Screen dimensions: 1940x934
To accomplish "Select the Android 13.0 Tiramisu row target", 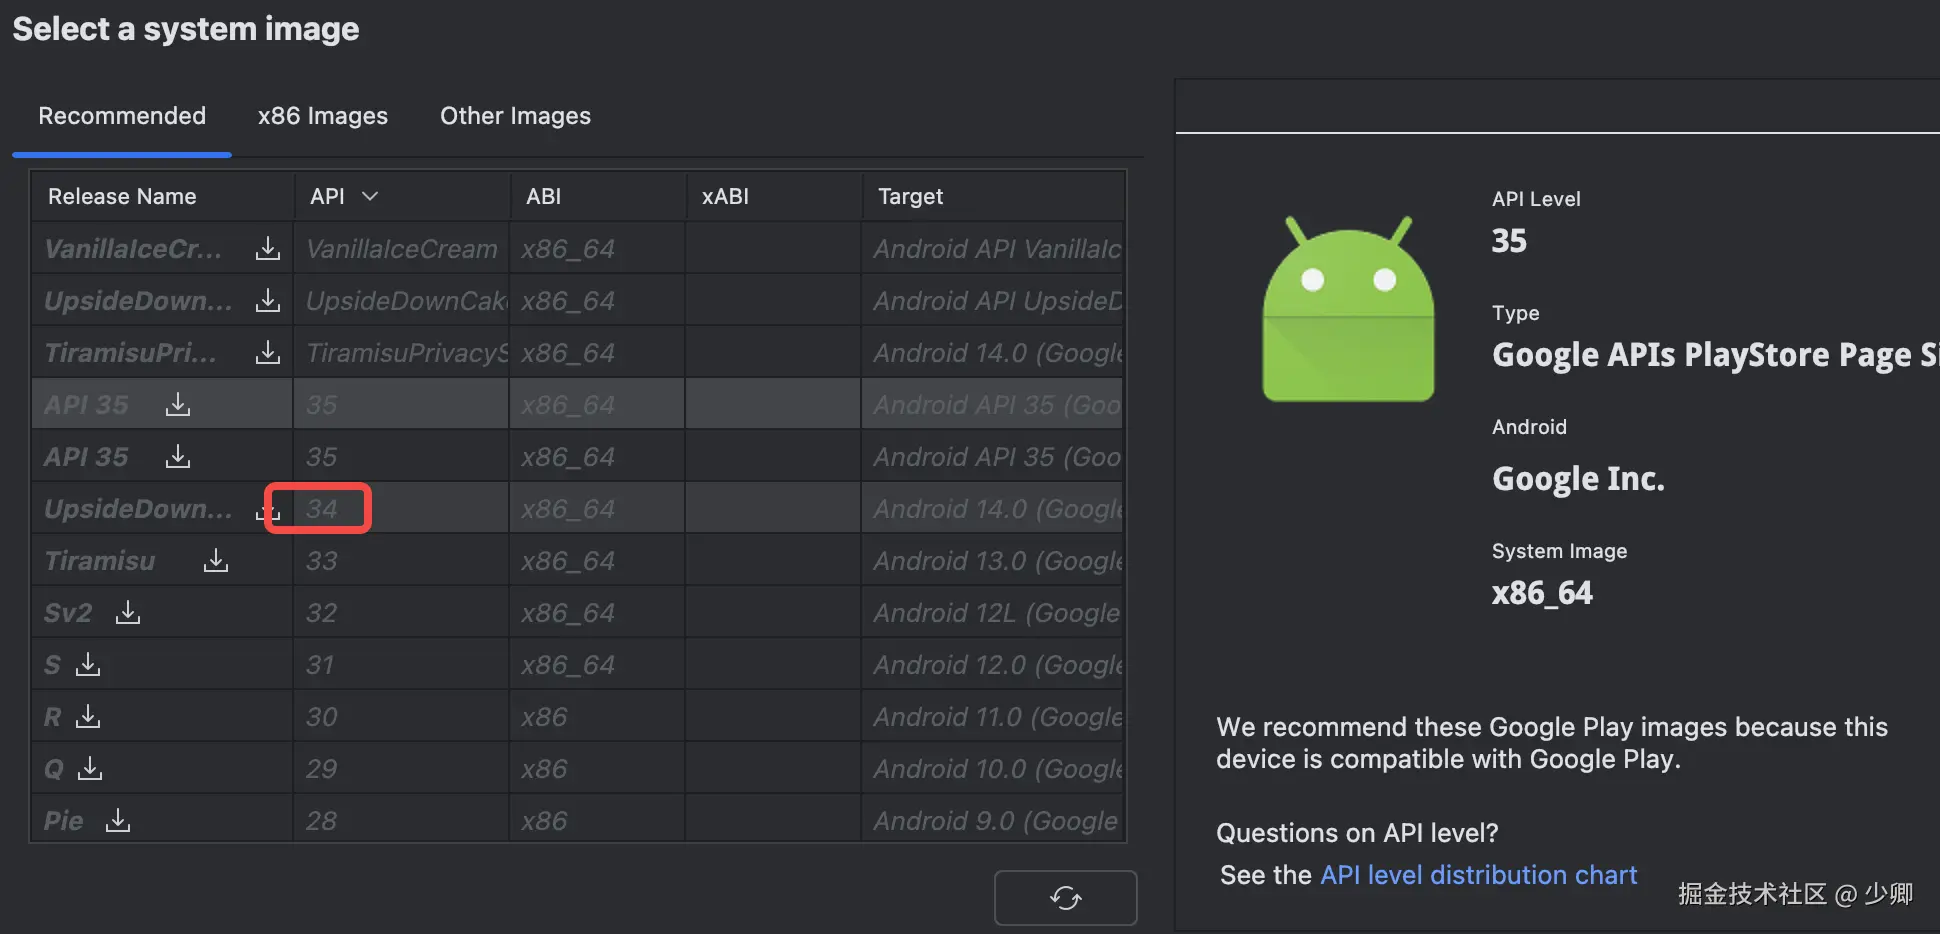I will (x=996, y=560).
